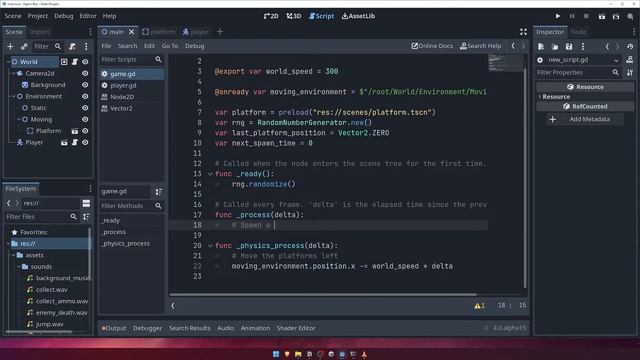Toggle visibility of Moving node
The width and height of the screenshot is (640, 360).
[85, 119]
